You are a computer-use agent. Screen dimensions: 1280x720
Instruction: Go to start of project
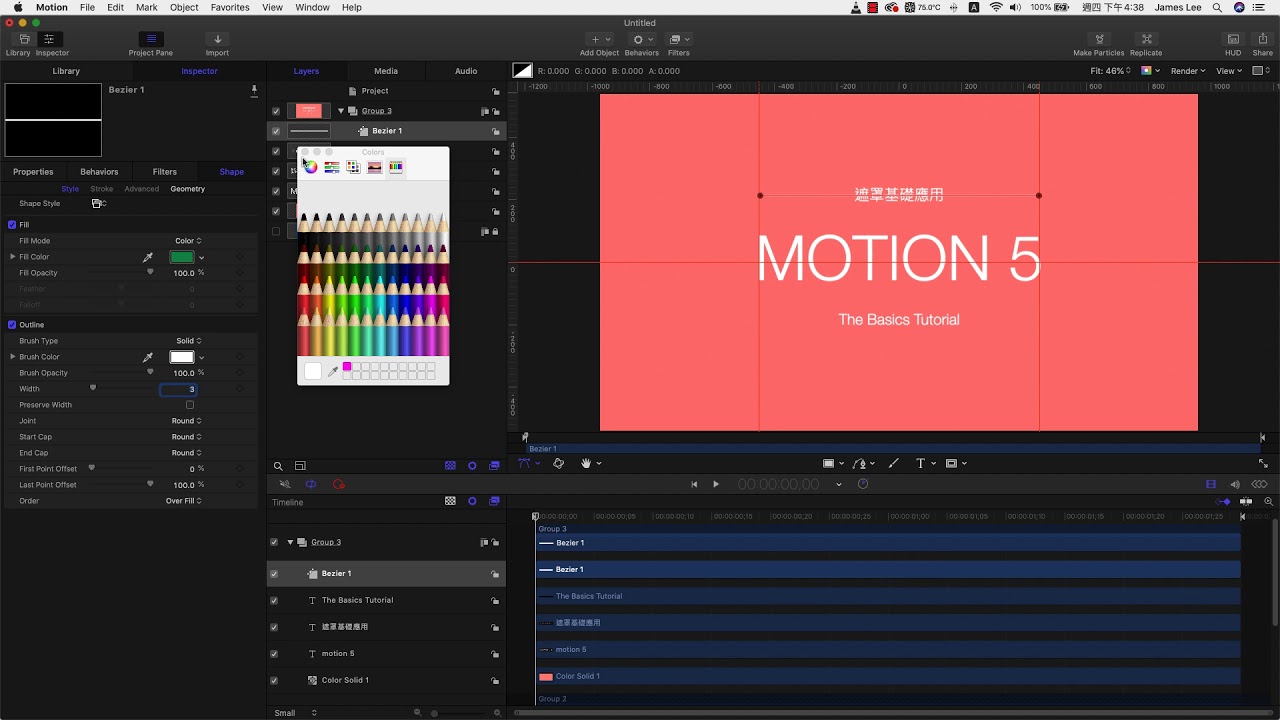pos(694,484)
